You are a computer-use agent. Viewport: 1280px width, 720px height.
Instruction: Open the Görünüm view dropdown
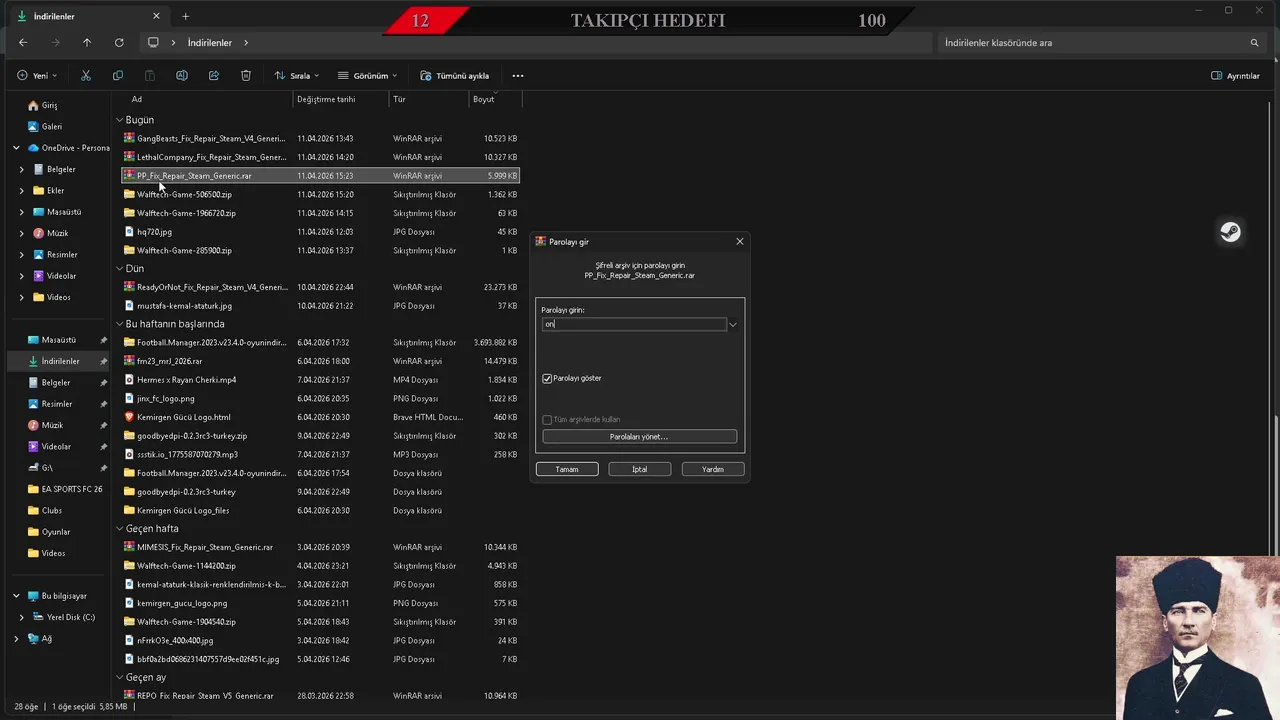click(x=367, y=75)
